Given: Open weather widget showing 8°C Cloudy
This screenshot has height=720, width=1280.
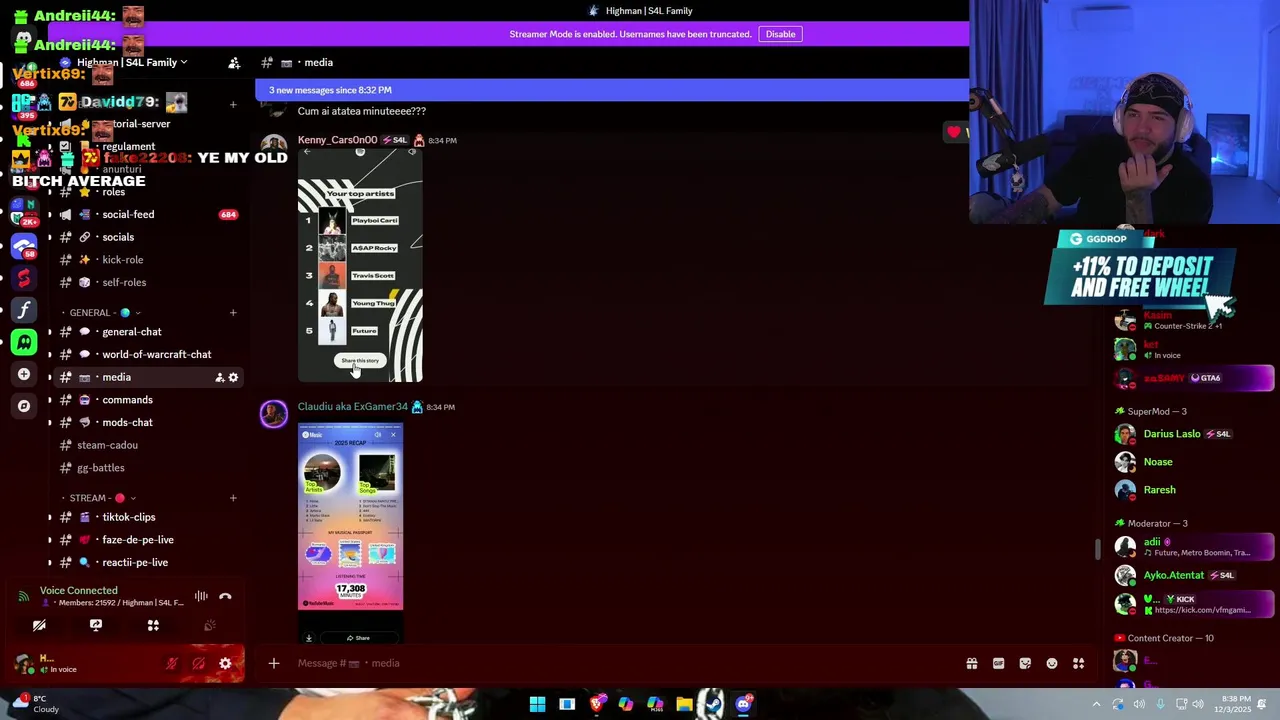Looking at the screenshot, I should tap(36, 704).
